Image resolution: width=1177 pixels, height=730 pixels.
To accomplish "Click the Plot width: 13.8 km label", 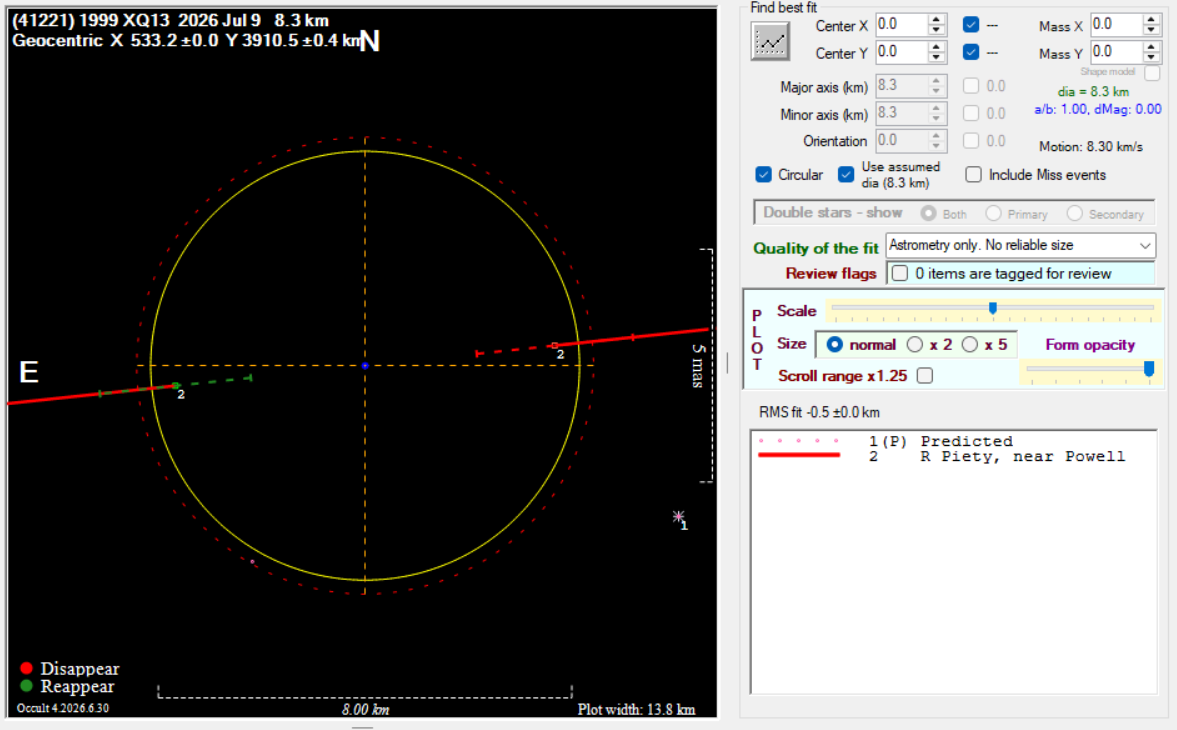I will coord(636,709).
